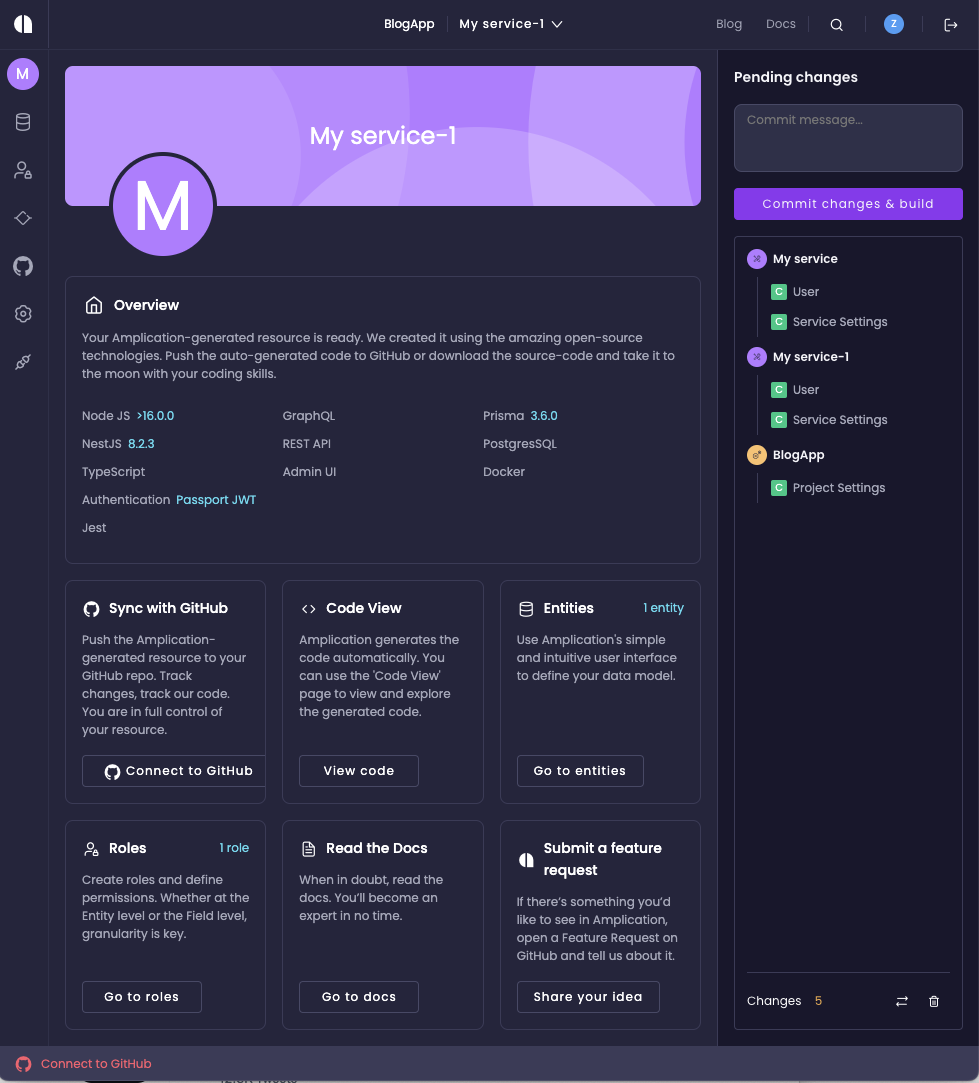
Task: Click the Read the Docs card title
Action: click(377, 848)
